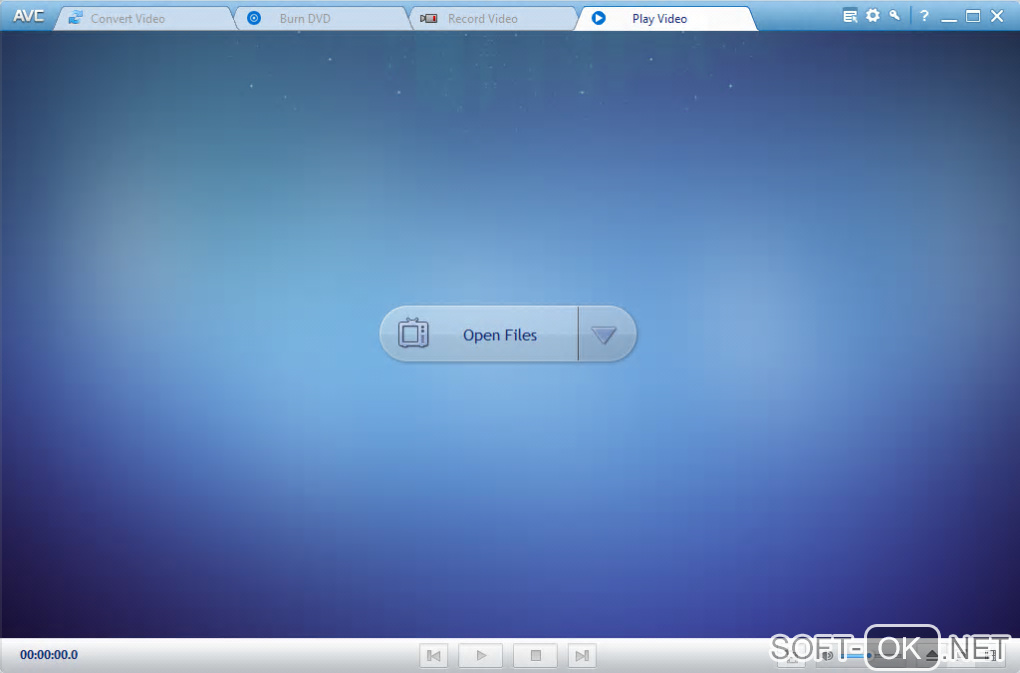The image size is (1020, 673).
Task: Close the AVC window
Action: 997,16
